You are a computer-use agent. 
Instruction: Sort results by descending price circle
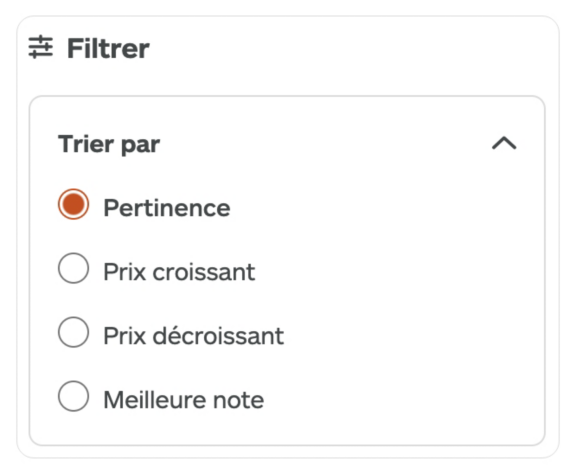(73, 332)
